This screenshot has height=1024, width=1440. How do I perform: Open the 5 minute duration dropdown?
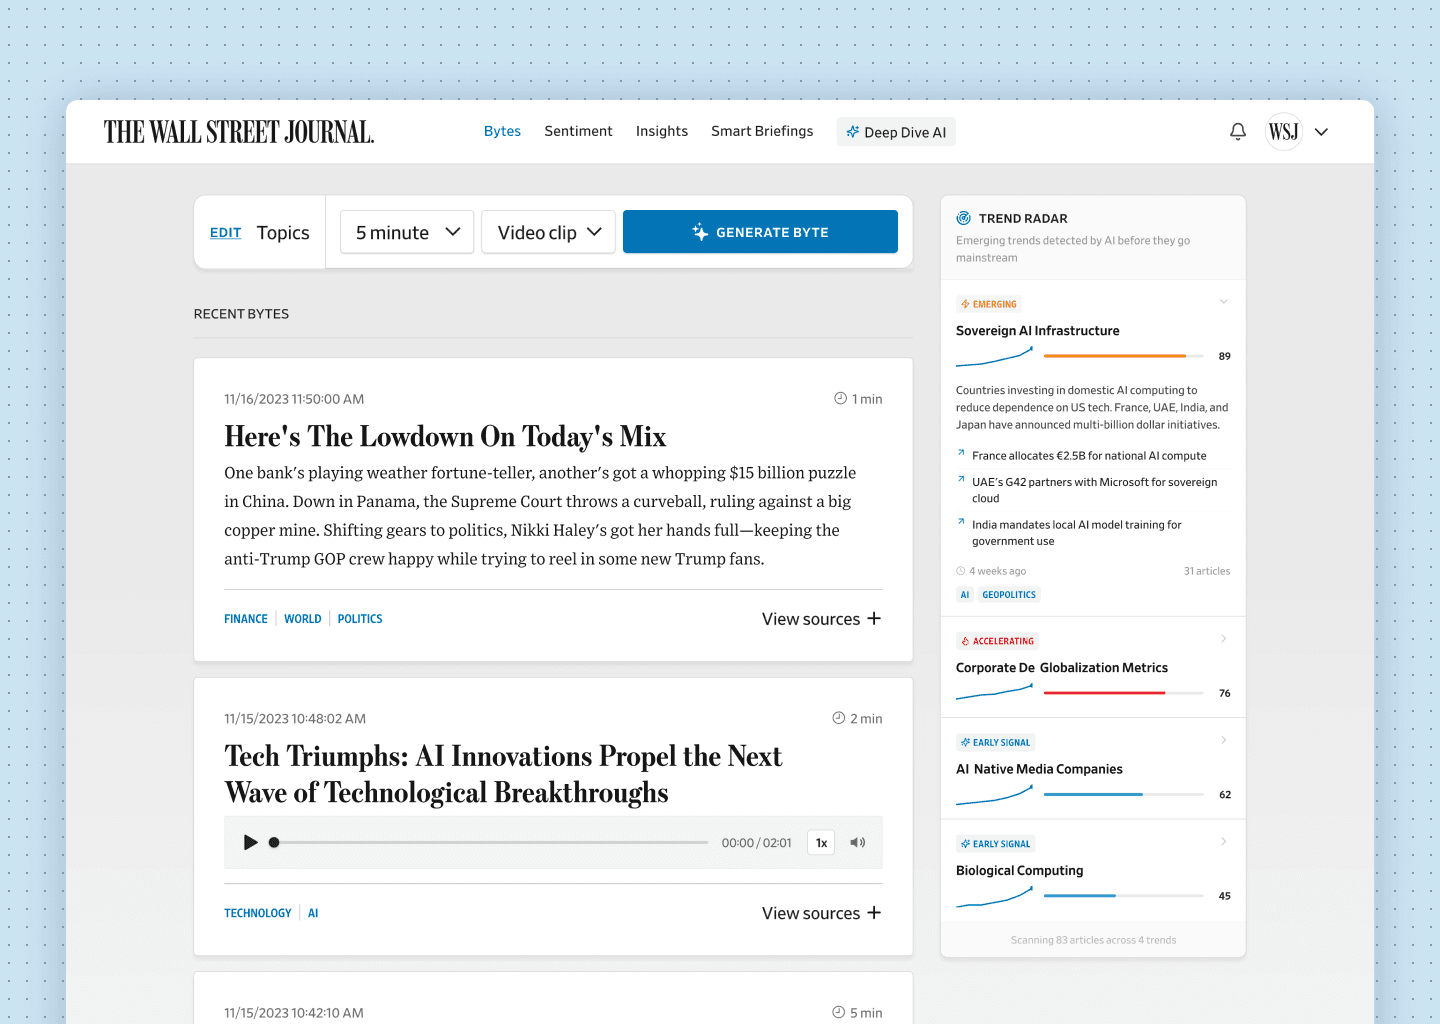tap(407, 232)
